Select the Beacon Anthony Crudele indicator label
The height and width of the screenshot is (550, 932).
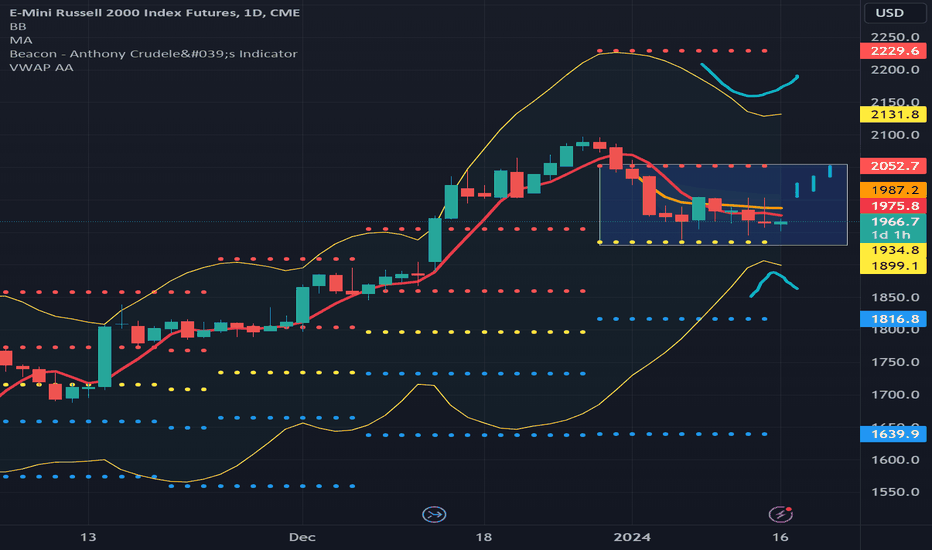[153, 54]
